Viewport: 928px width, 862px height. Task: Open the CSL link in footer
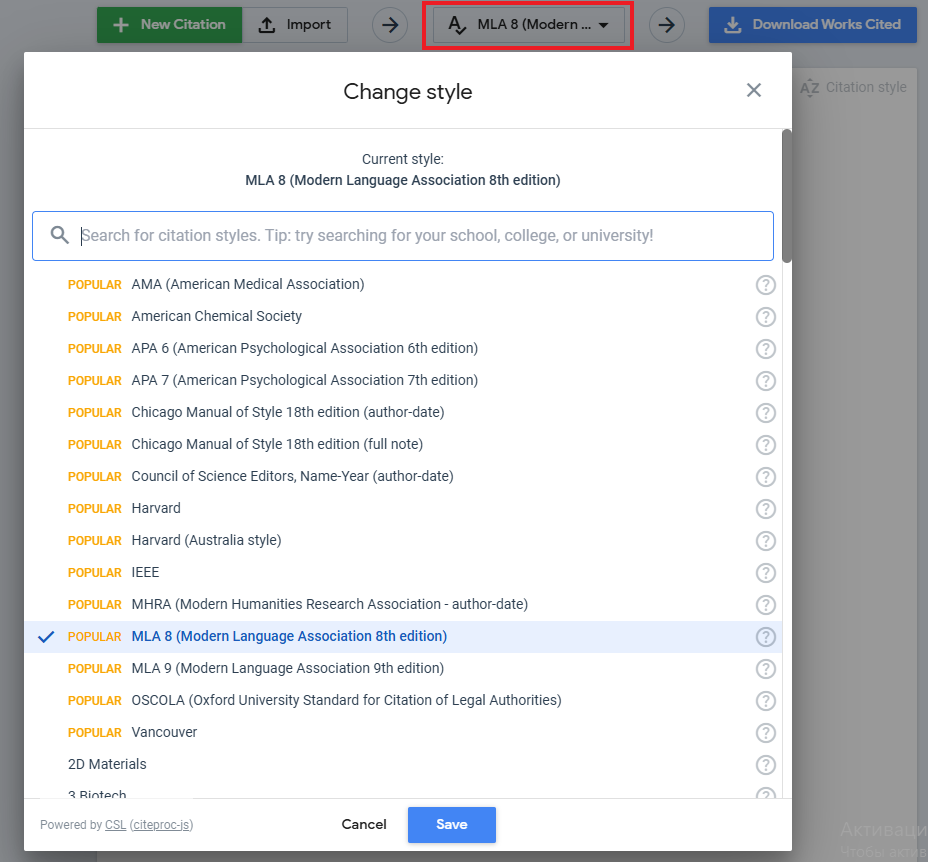[x=115, y=826]
